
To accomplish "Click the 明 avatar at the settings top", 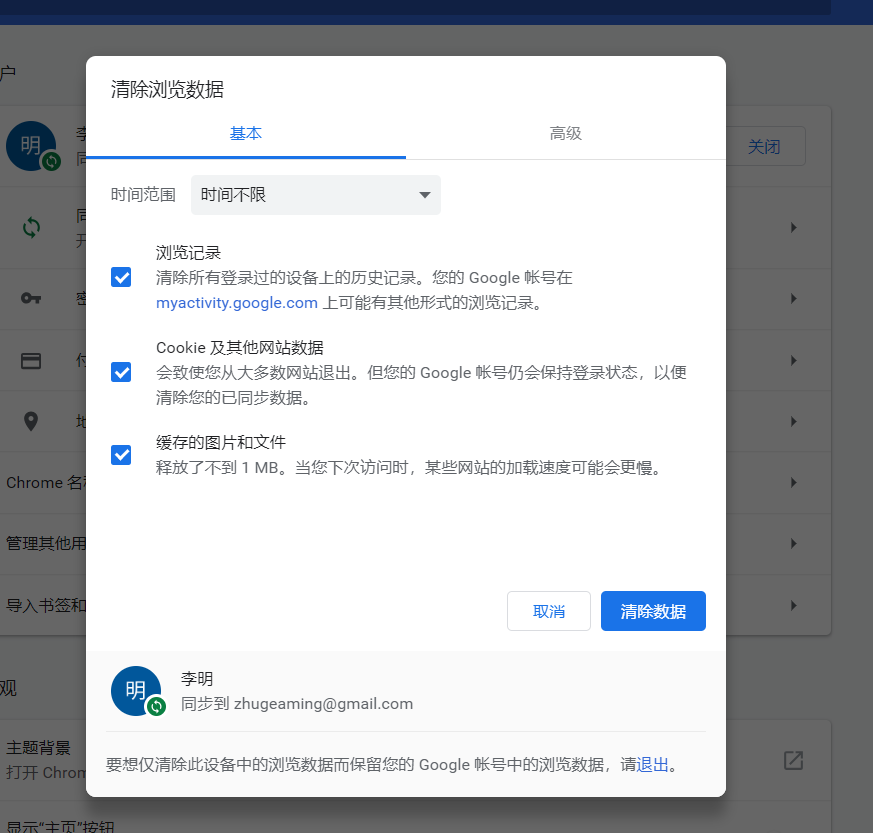I will (31, 146).
